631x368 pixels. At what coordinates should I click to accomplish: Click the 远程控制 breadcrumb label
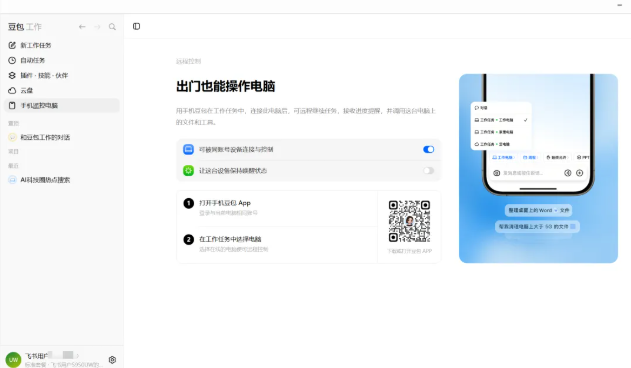click(x=188, y=61)
